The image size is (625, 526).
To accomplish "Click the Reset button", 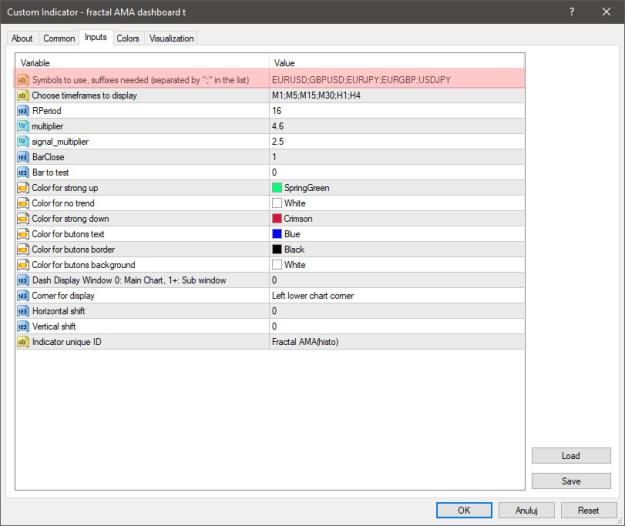I will coord(588,510).
